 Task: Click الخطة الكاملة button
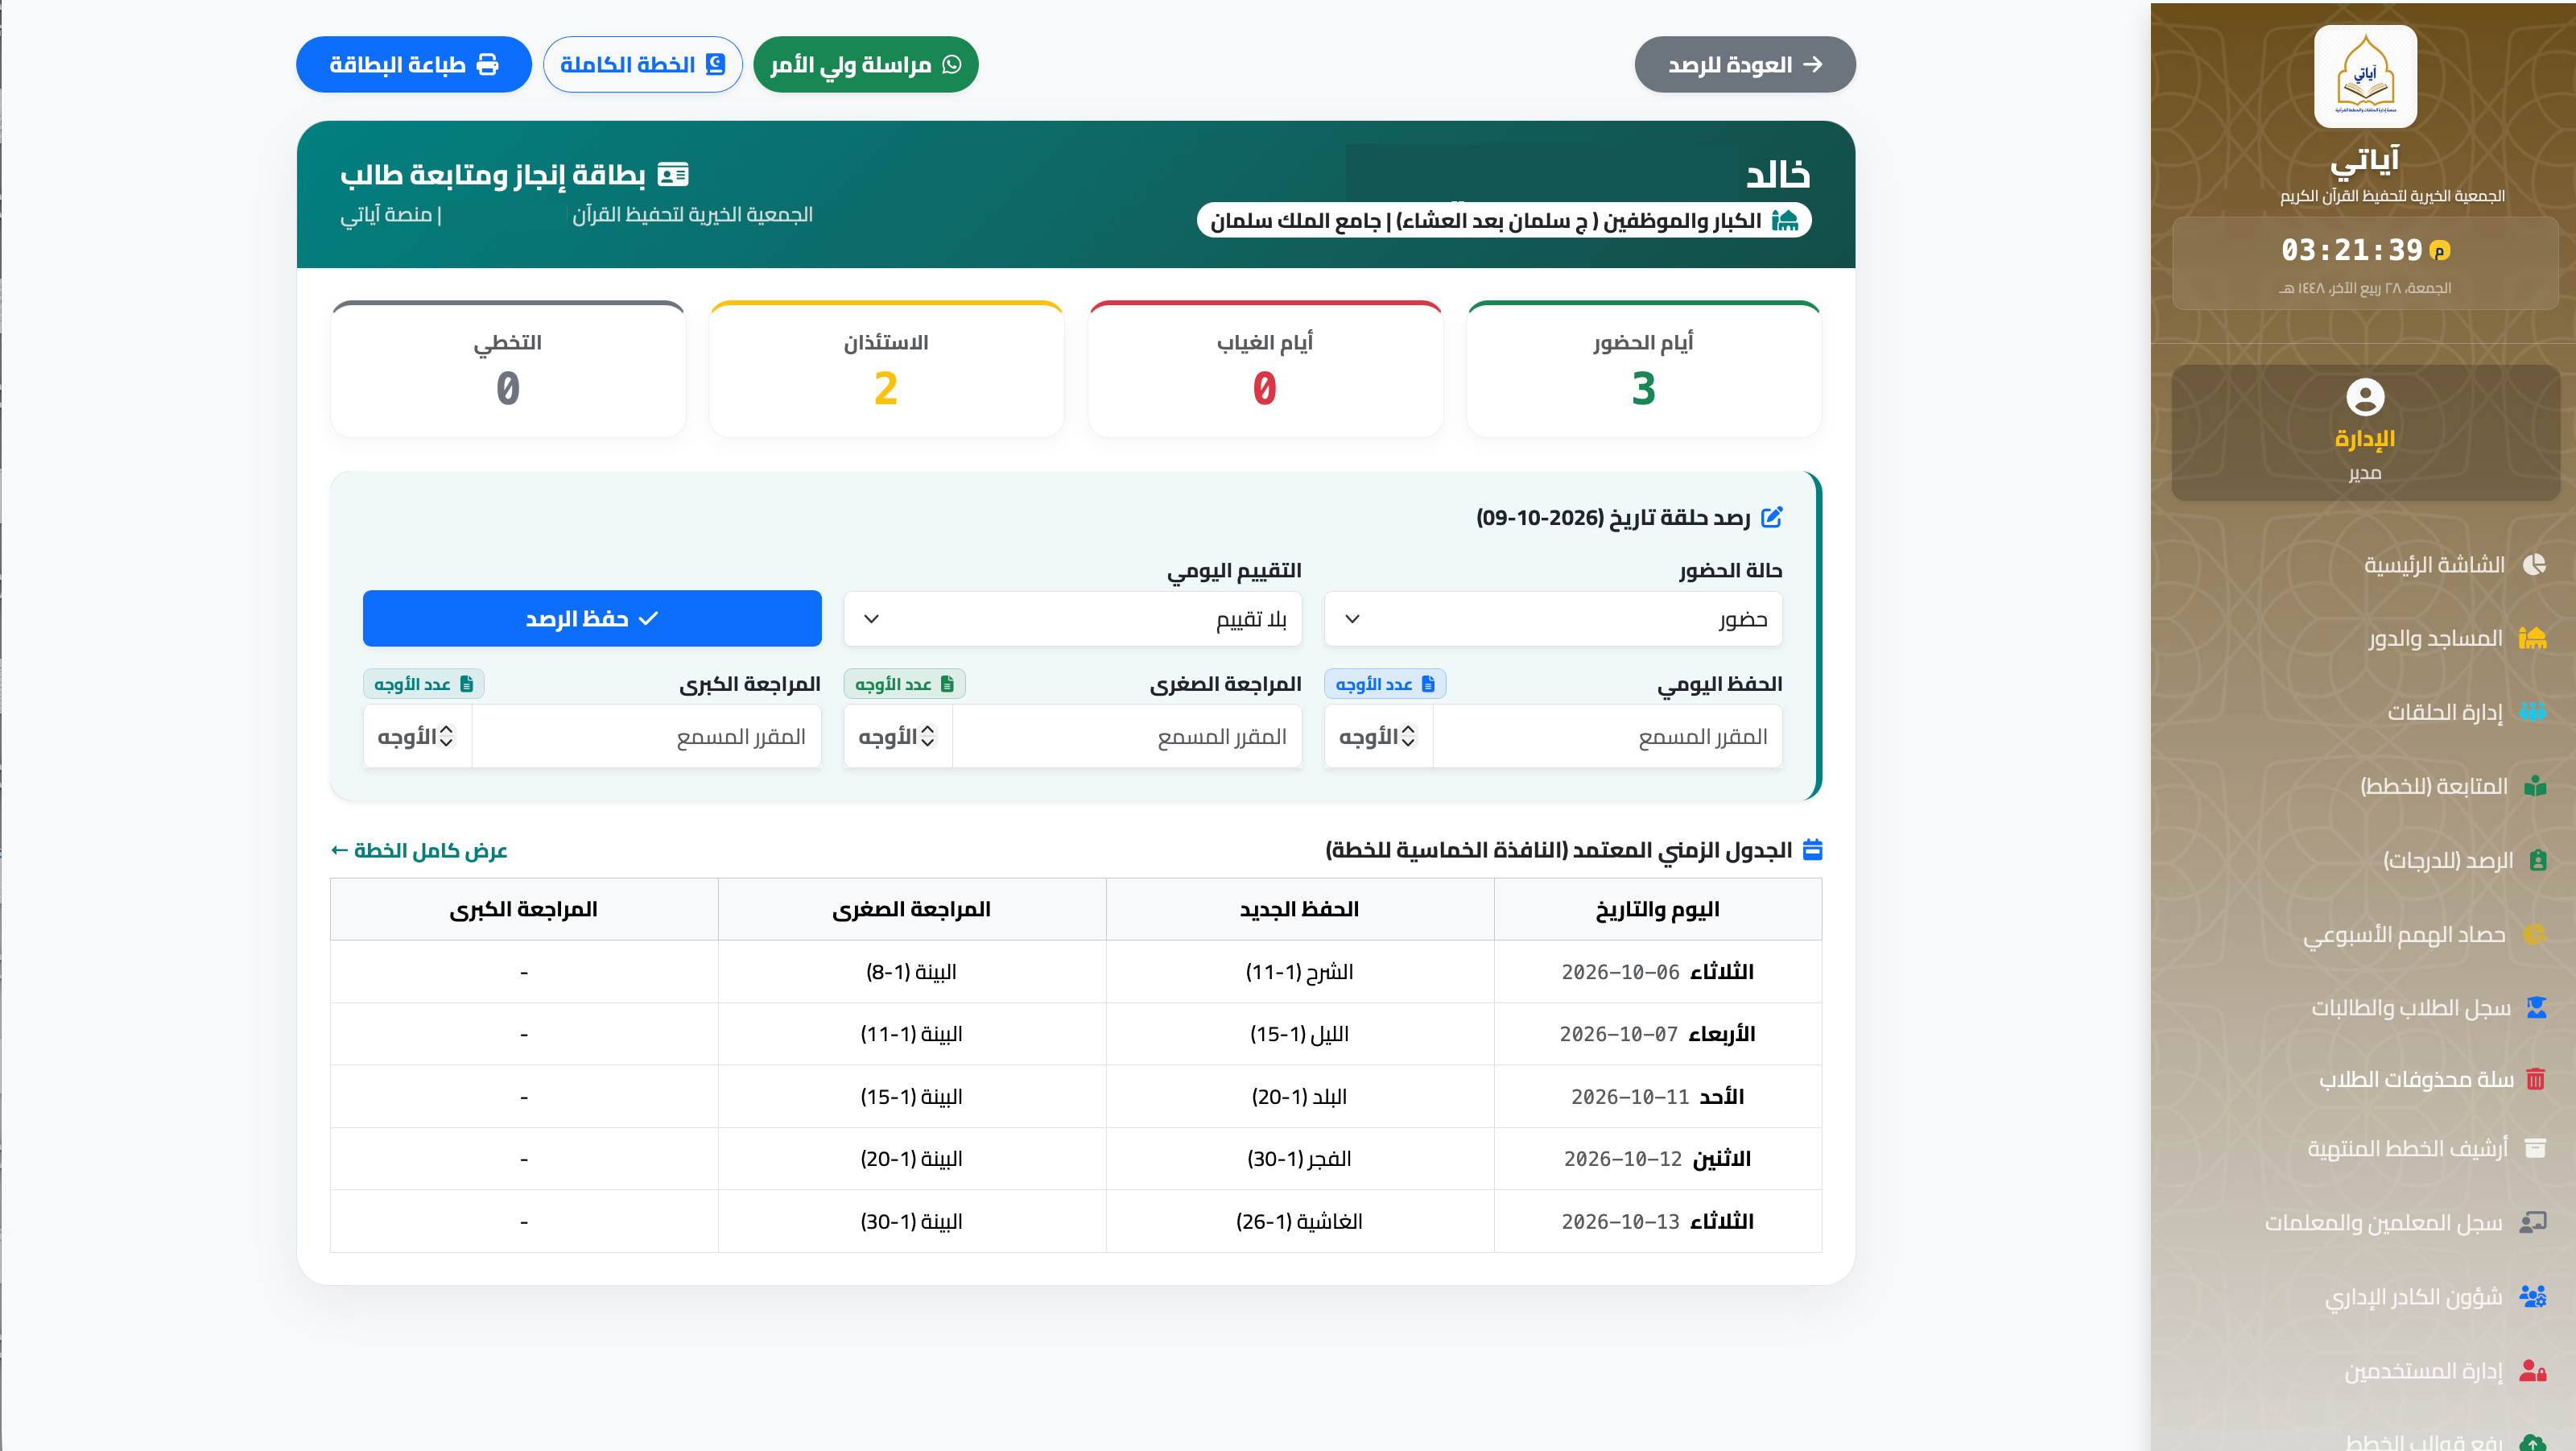click(x=643, y=65)
